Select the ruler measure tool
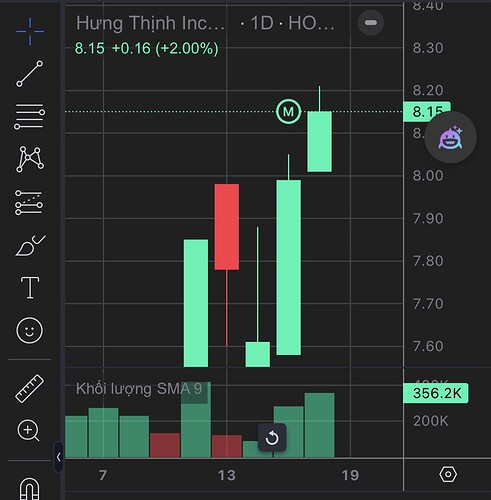Screen dimensions: 491x500 [29, 388]
